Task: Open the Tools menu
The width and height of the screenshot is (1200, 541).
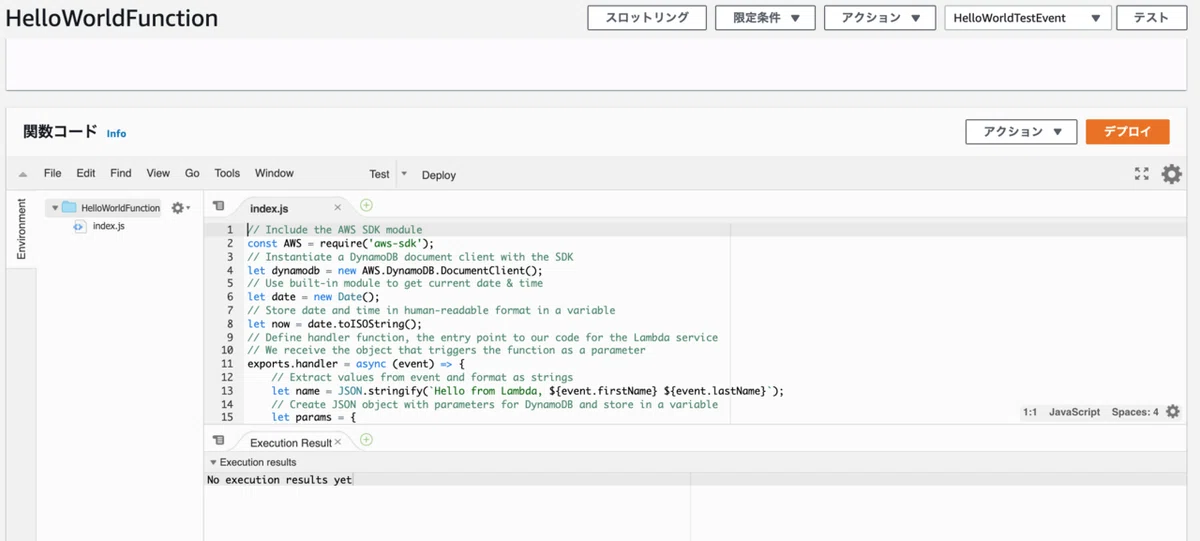Action: click(227, 173)
